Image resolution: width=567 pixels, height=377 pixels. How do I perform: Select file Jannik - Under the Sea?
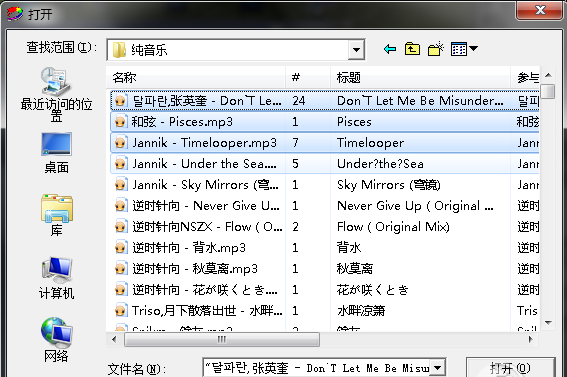click(x=204, y=164)
